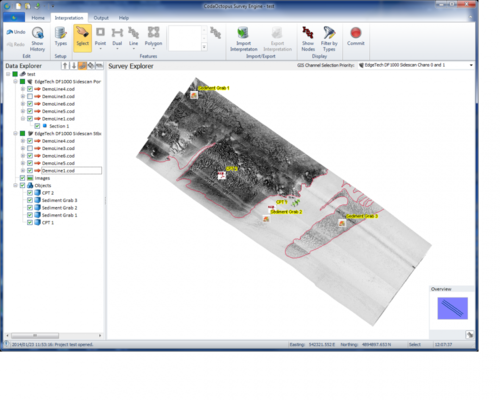Click the new document quick access icon
The width and height of the screenshot is (500, 400).
click(x=19, y=6)
